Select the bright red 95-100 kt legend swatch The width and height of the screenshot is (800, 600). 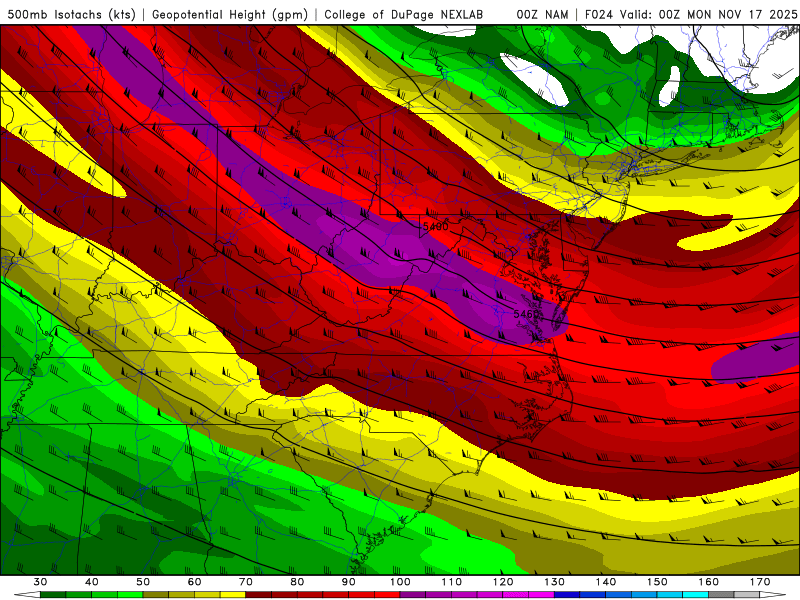pos(387,595)
